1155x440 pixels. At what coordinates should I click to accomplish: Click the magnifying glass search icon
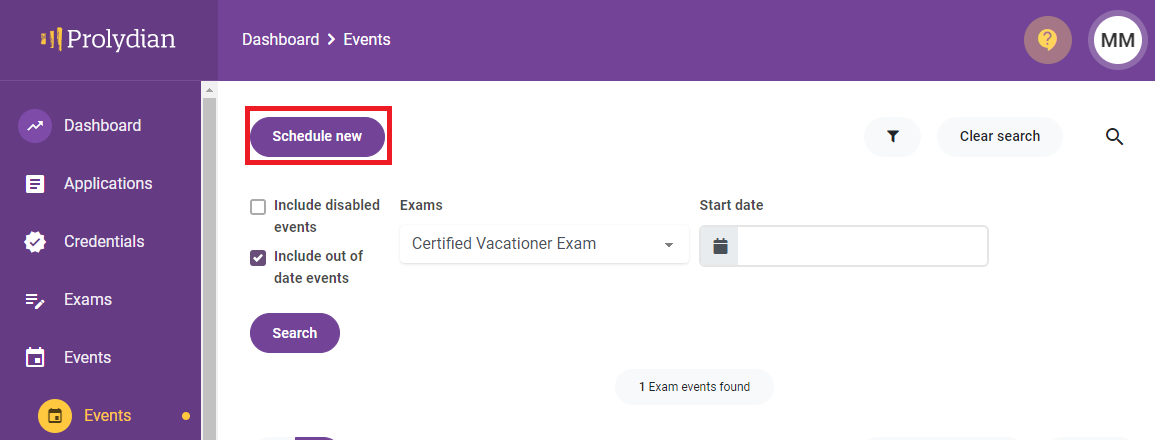(1115, 136)
